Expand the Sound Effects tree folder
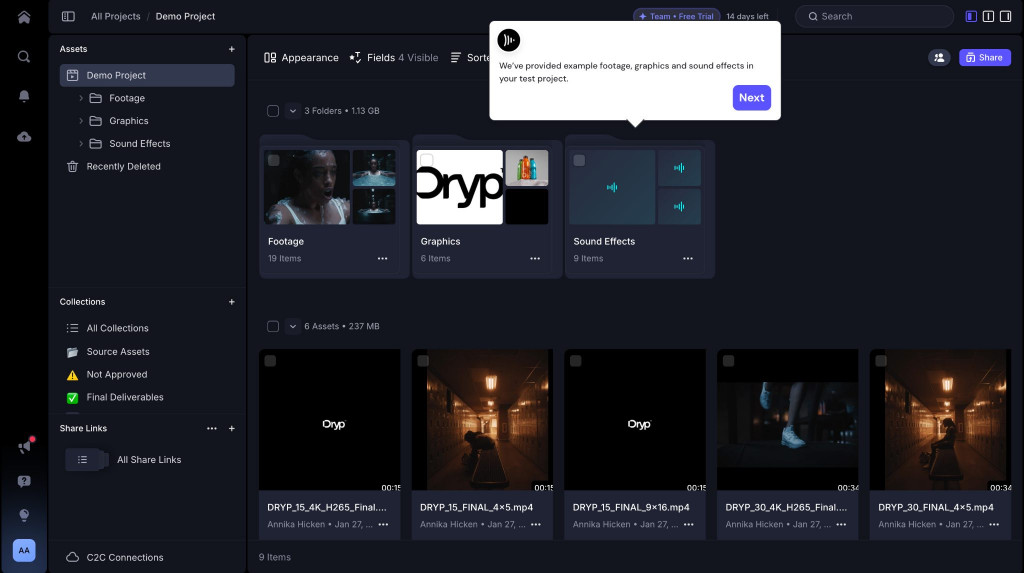 tap(81, 144)
